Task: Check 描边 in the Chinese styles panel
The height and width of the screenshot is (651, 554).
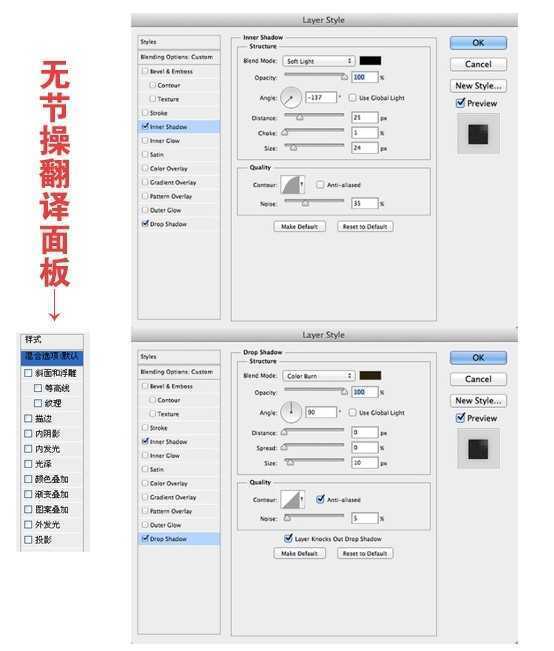Action: pyautogui.click(x=28, y=418)
